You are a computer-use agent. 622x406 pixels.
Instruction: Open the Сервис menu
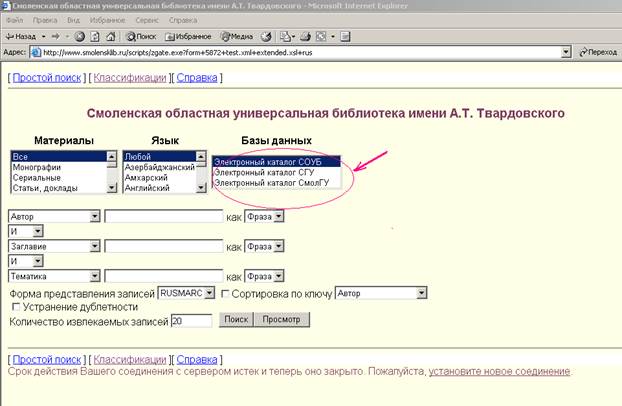point(147,20)
